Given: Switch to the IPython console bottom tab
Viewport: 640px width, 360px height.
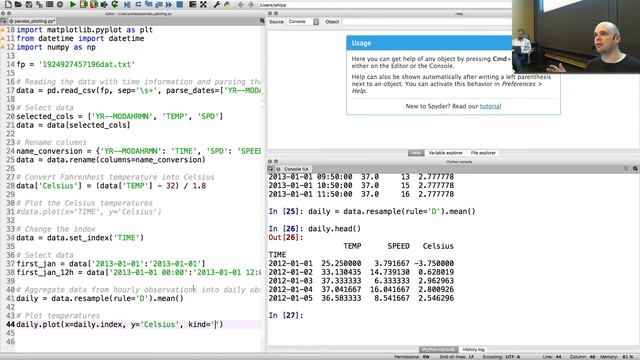Looking at the screenshot, I should coord(439,349).
